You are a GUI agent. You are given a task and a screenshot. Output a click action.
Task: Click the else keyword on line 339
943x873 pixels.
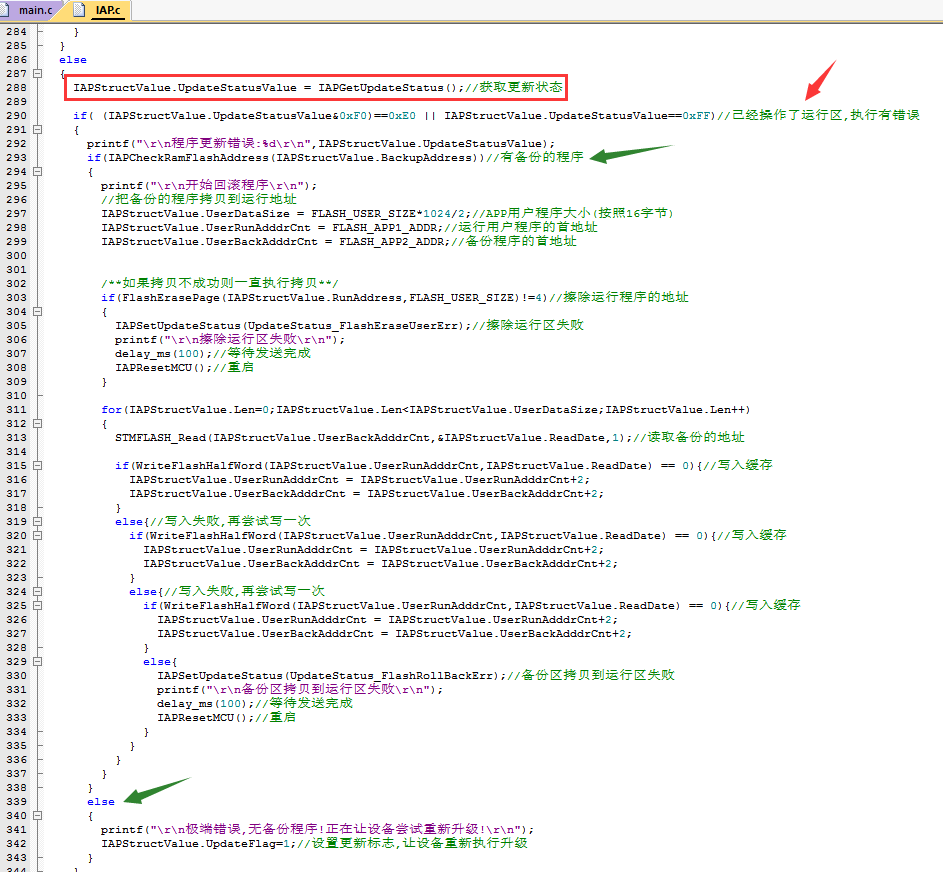101,802
